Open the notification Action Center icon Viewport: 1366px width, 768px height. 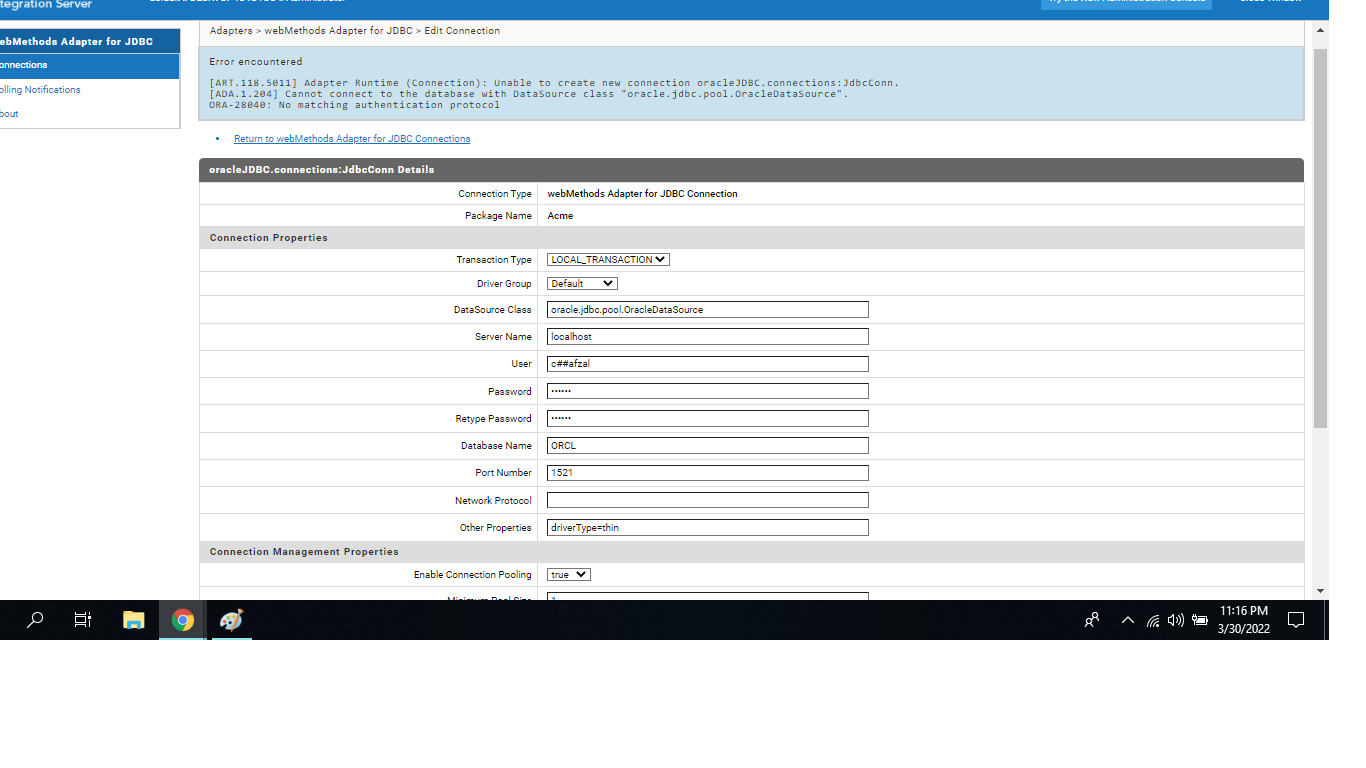point(1296,620)
